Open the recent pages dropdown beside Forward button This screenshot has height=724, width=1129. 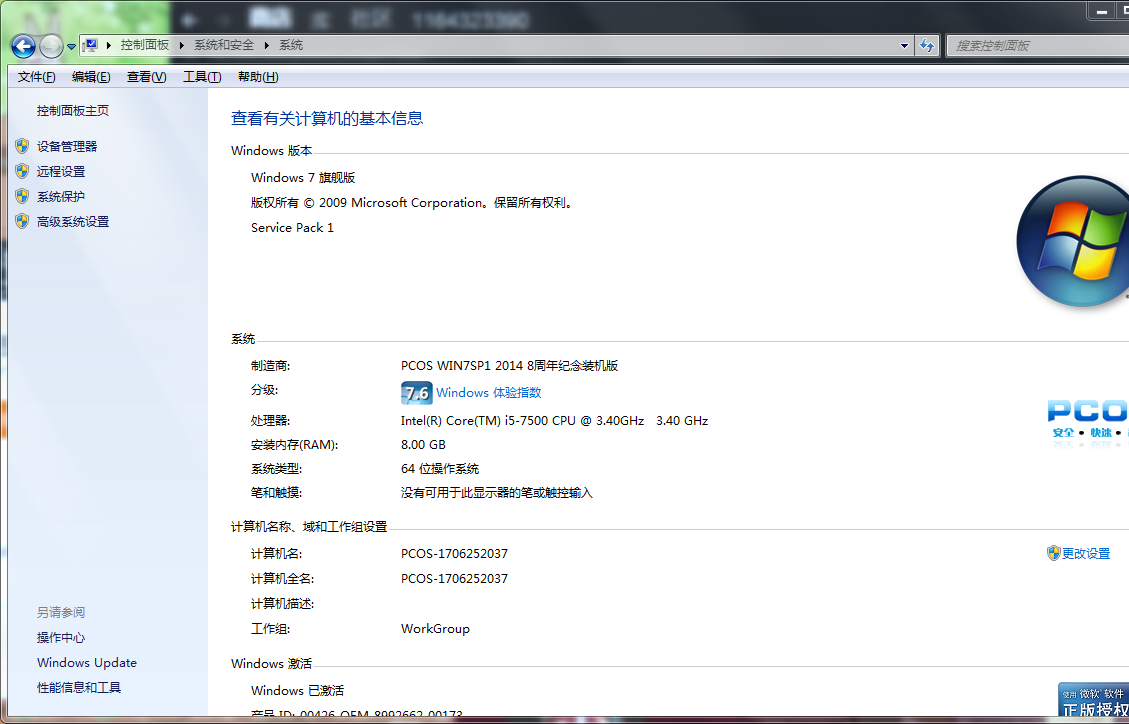pyautogui.click(x=71, y=47)
